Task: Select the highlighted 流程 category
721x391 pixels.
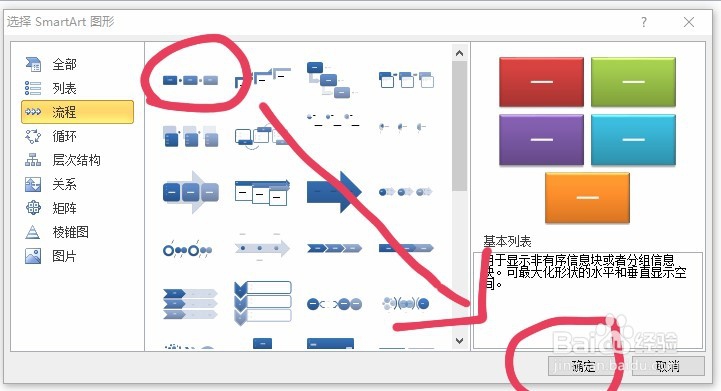Action: (77, 112)
